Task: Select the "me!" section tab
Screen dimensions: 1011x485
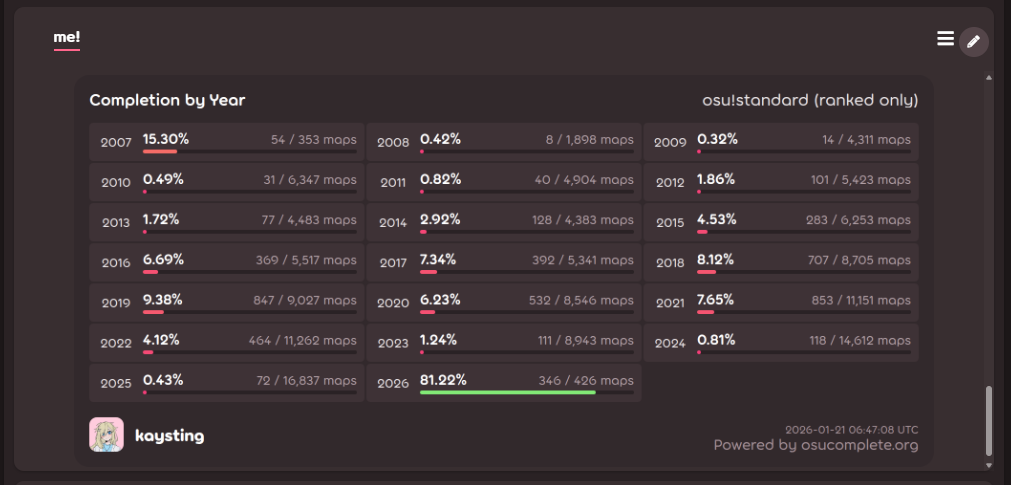Action: click(x=67, y=38)
